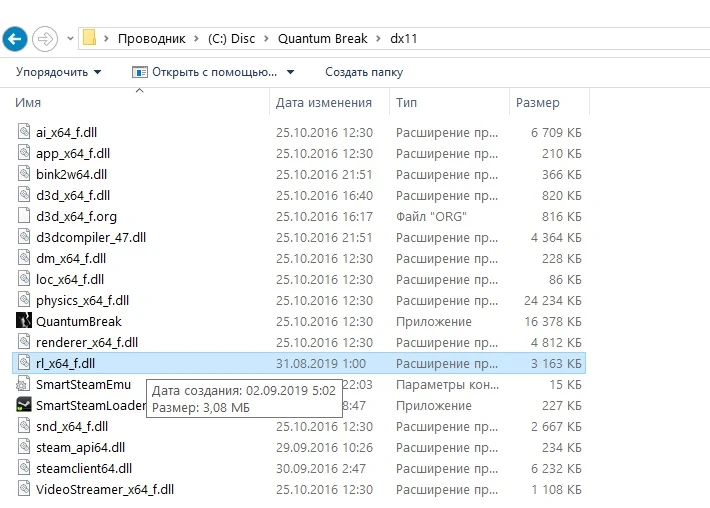Click the file name snd_x64_f.dll

(72, 427)
